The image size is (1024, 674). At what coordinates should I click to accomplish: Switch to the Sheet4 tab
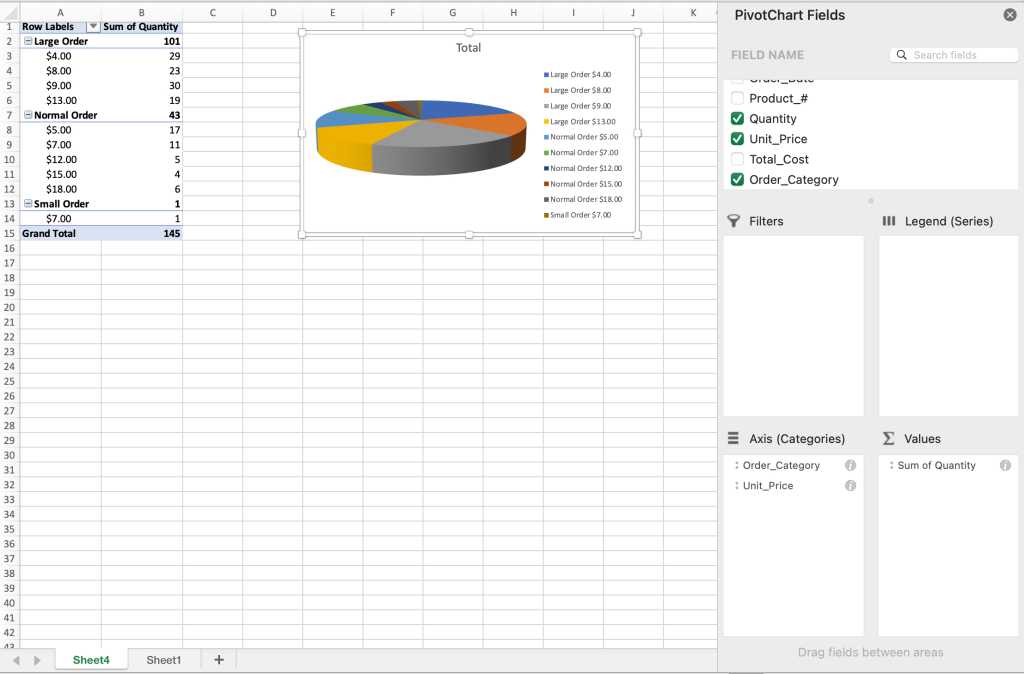tap(91, 660)
